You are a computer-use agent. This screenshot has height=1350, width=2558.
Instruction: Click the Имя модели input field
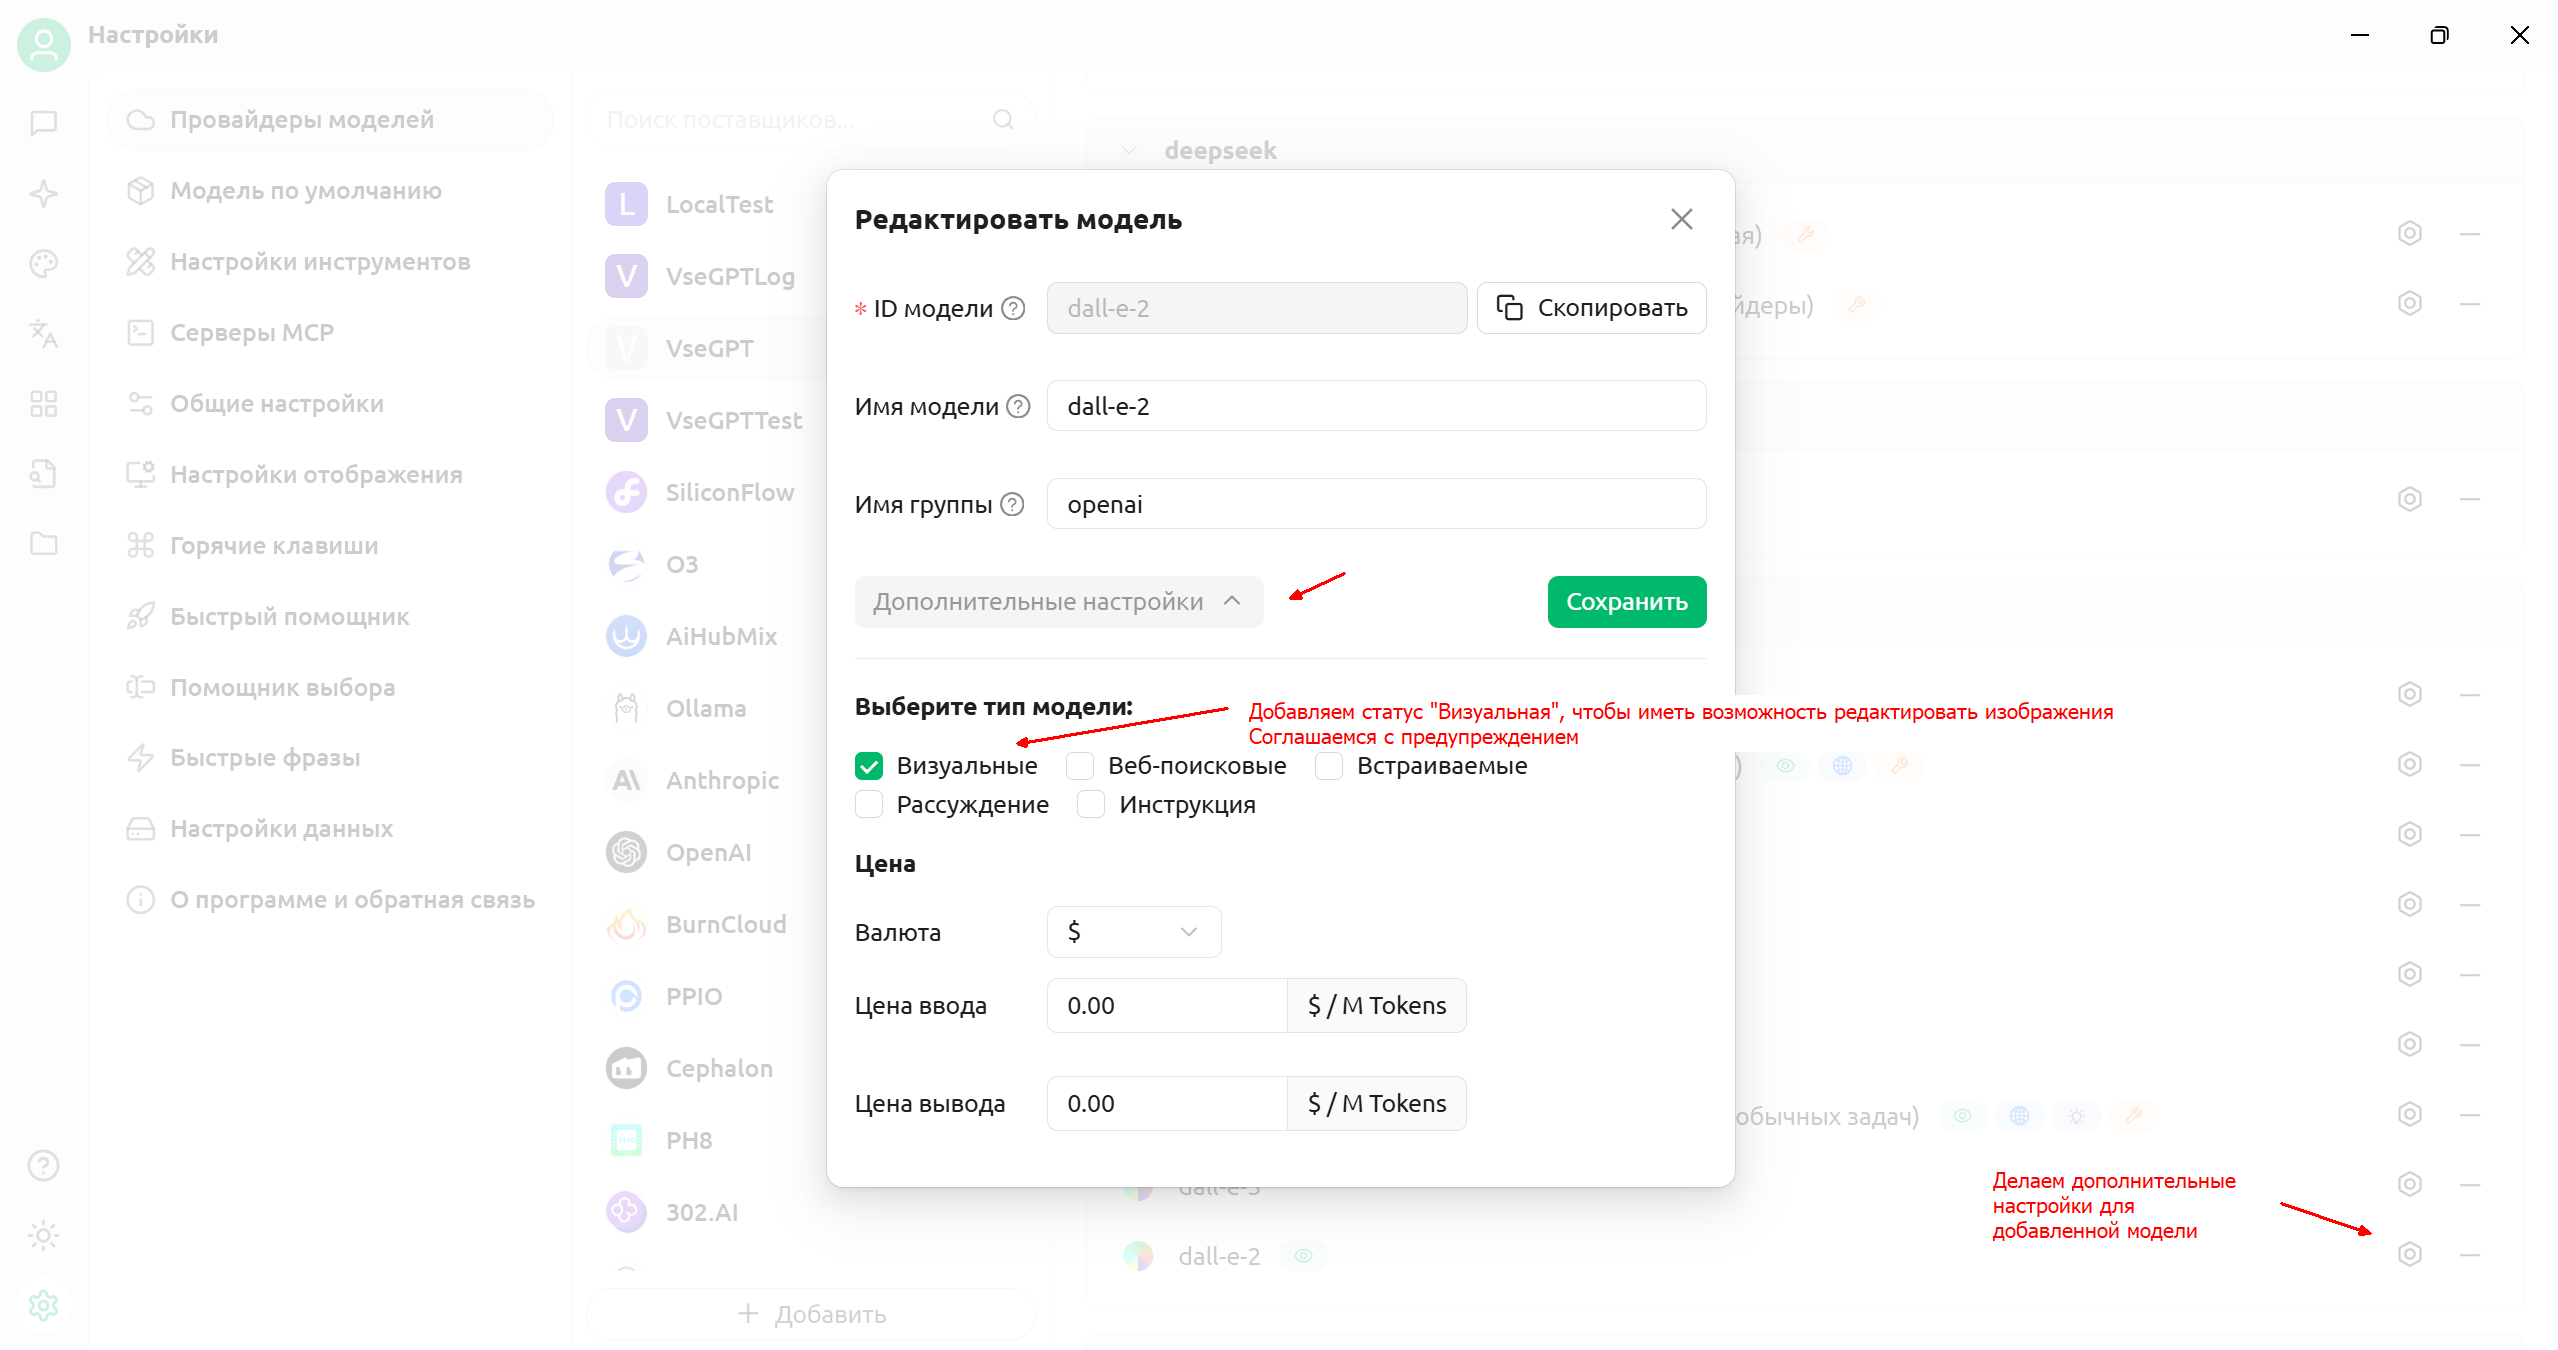point(1377,407)
